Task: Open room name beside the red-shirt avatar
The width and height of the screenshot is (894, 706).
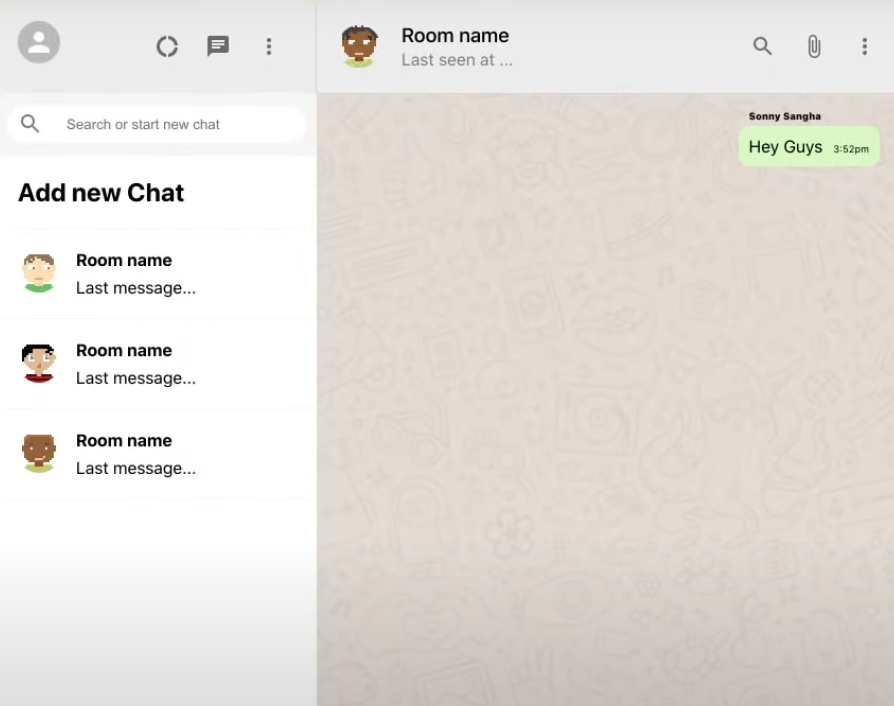Action: tap(124, 350)
